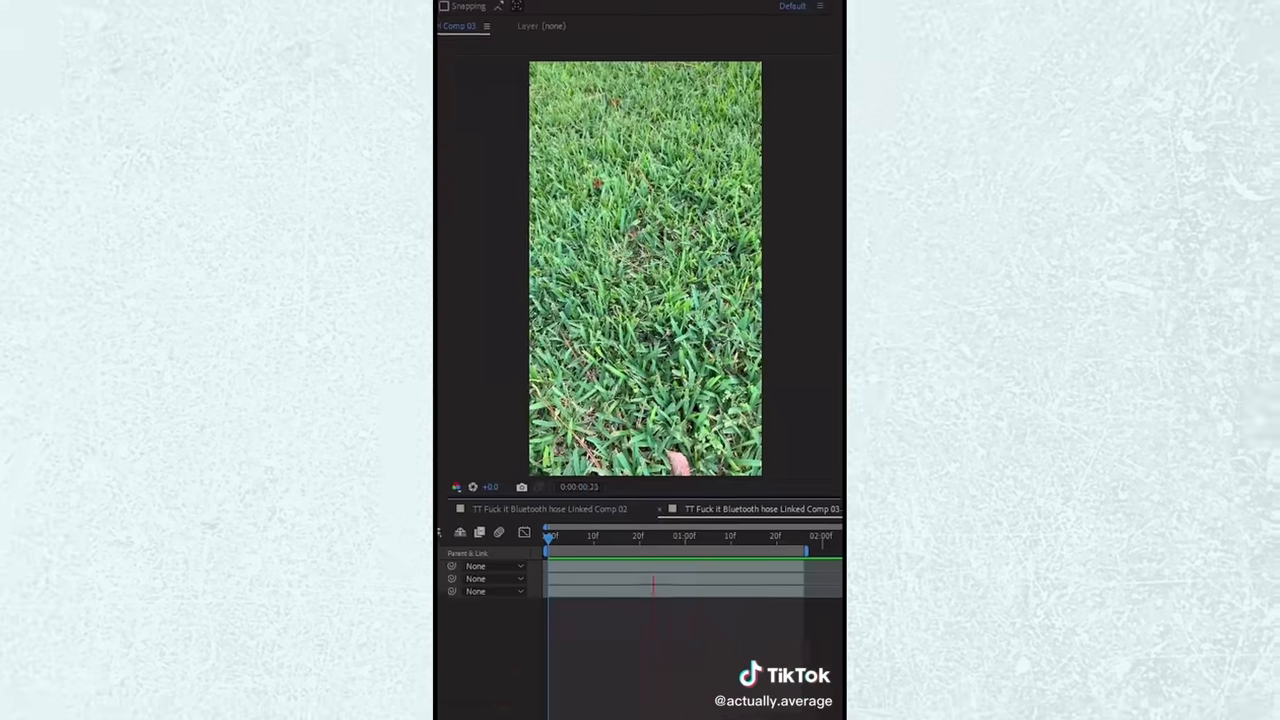1280x720 pixels.
Task: Enable the Snapping checkbox
Action: coord(444,6)
